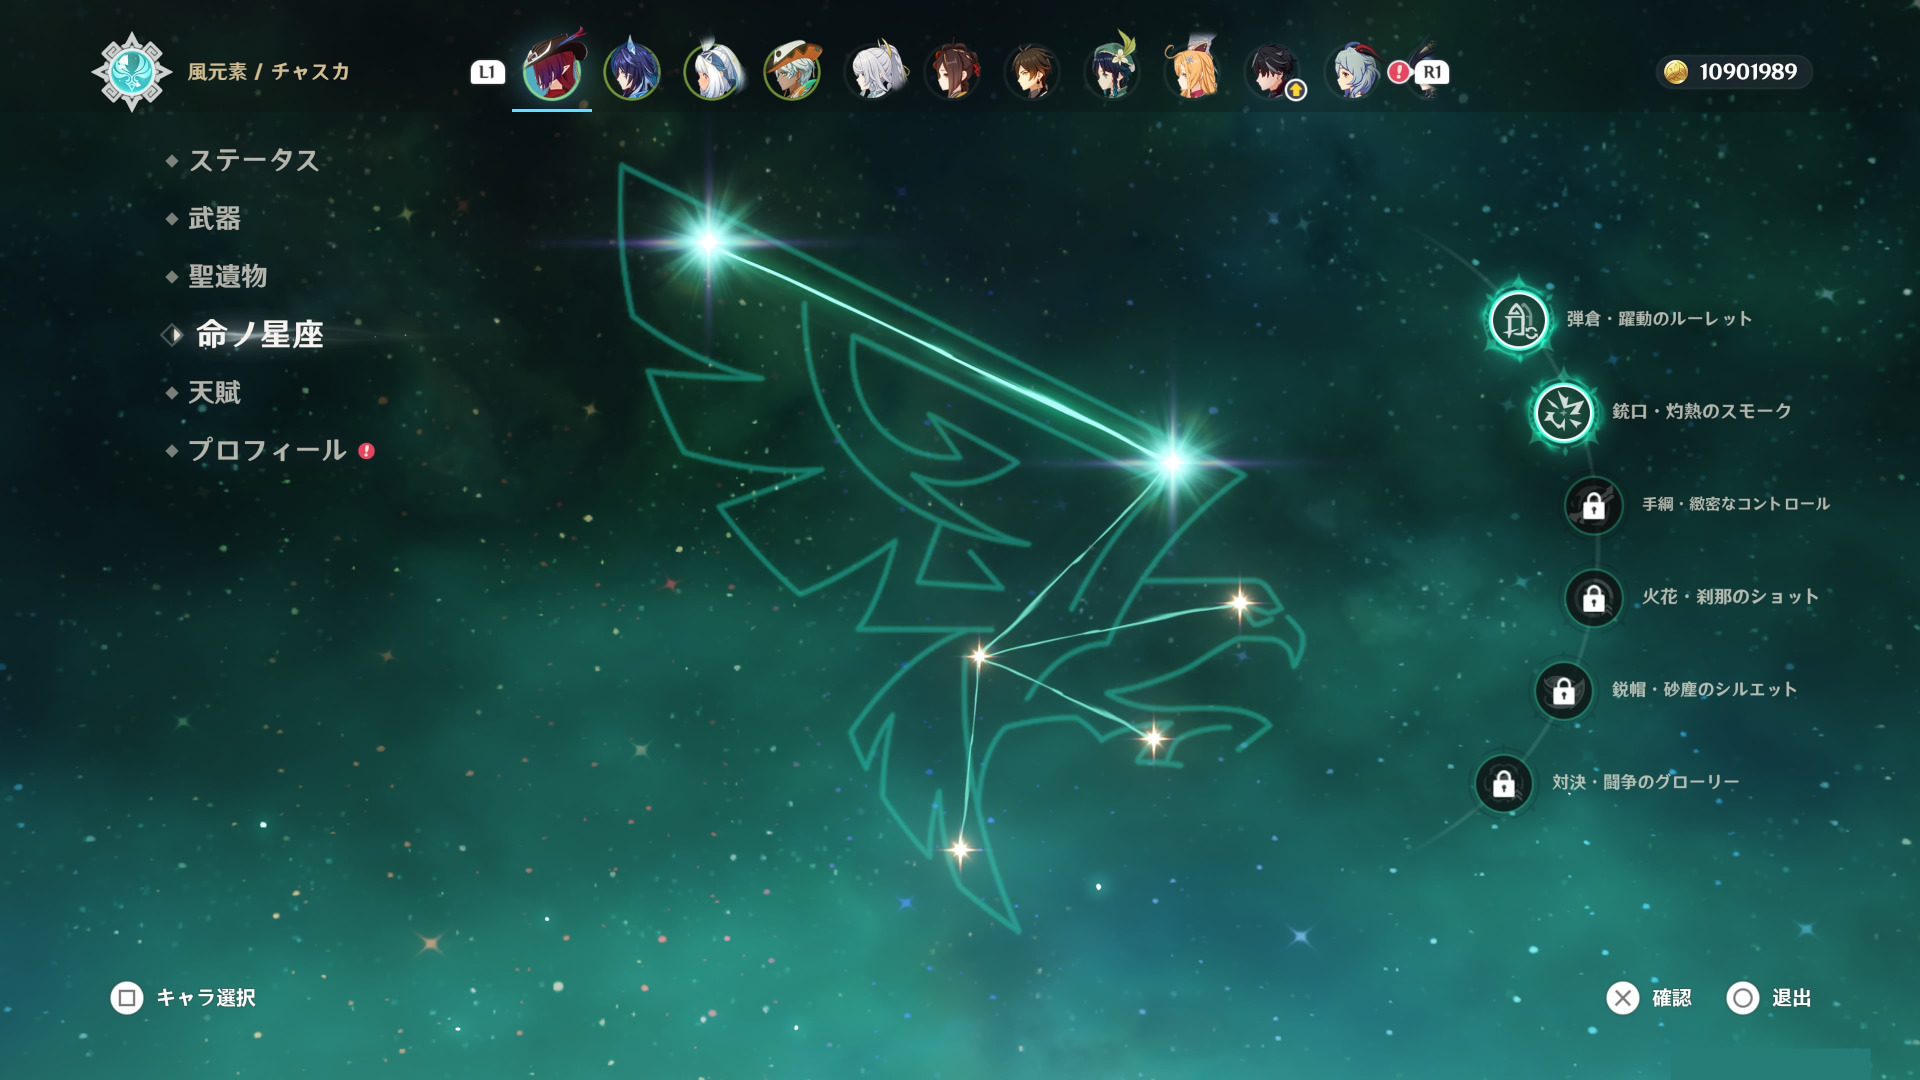Click the Mora coin balance display

click(x=1734, y=72)
